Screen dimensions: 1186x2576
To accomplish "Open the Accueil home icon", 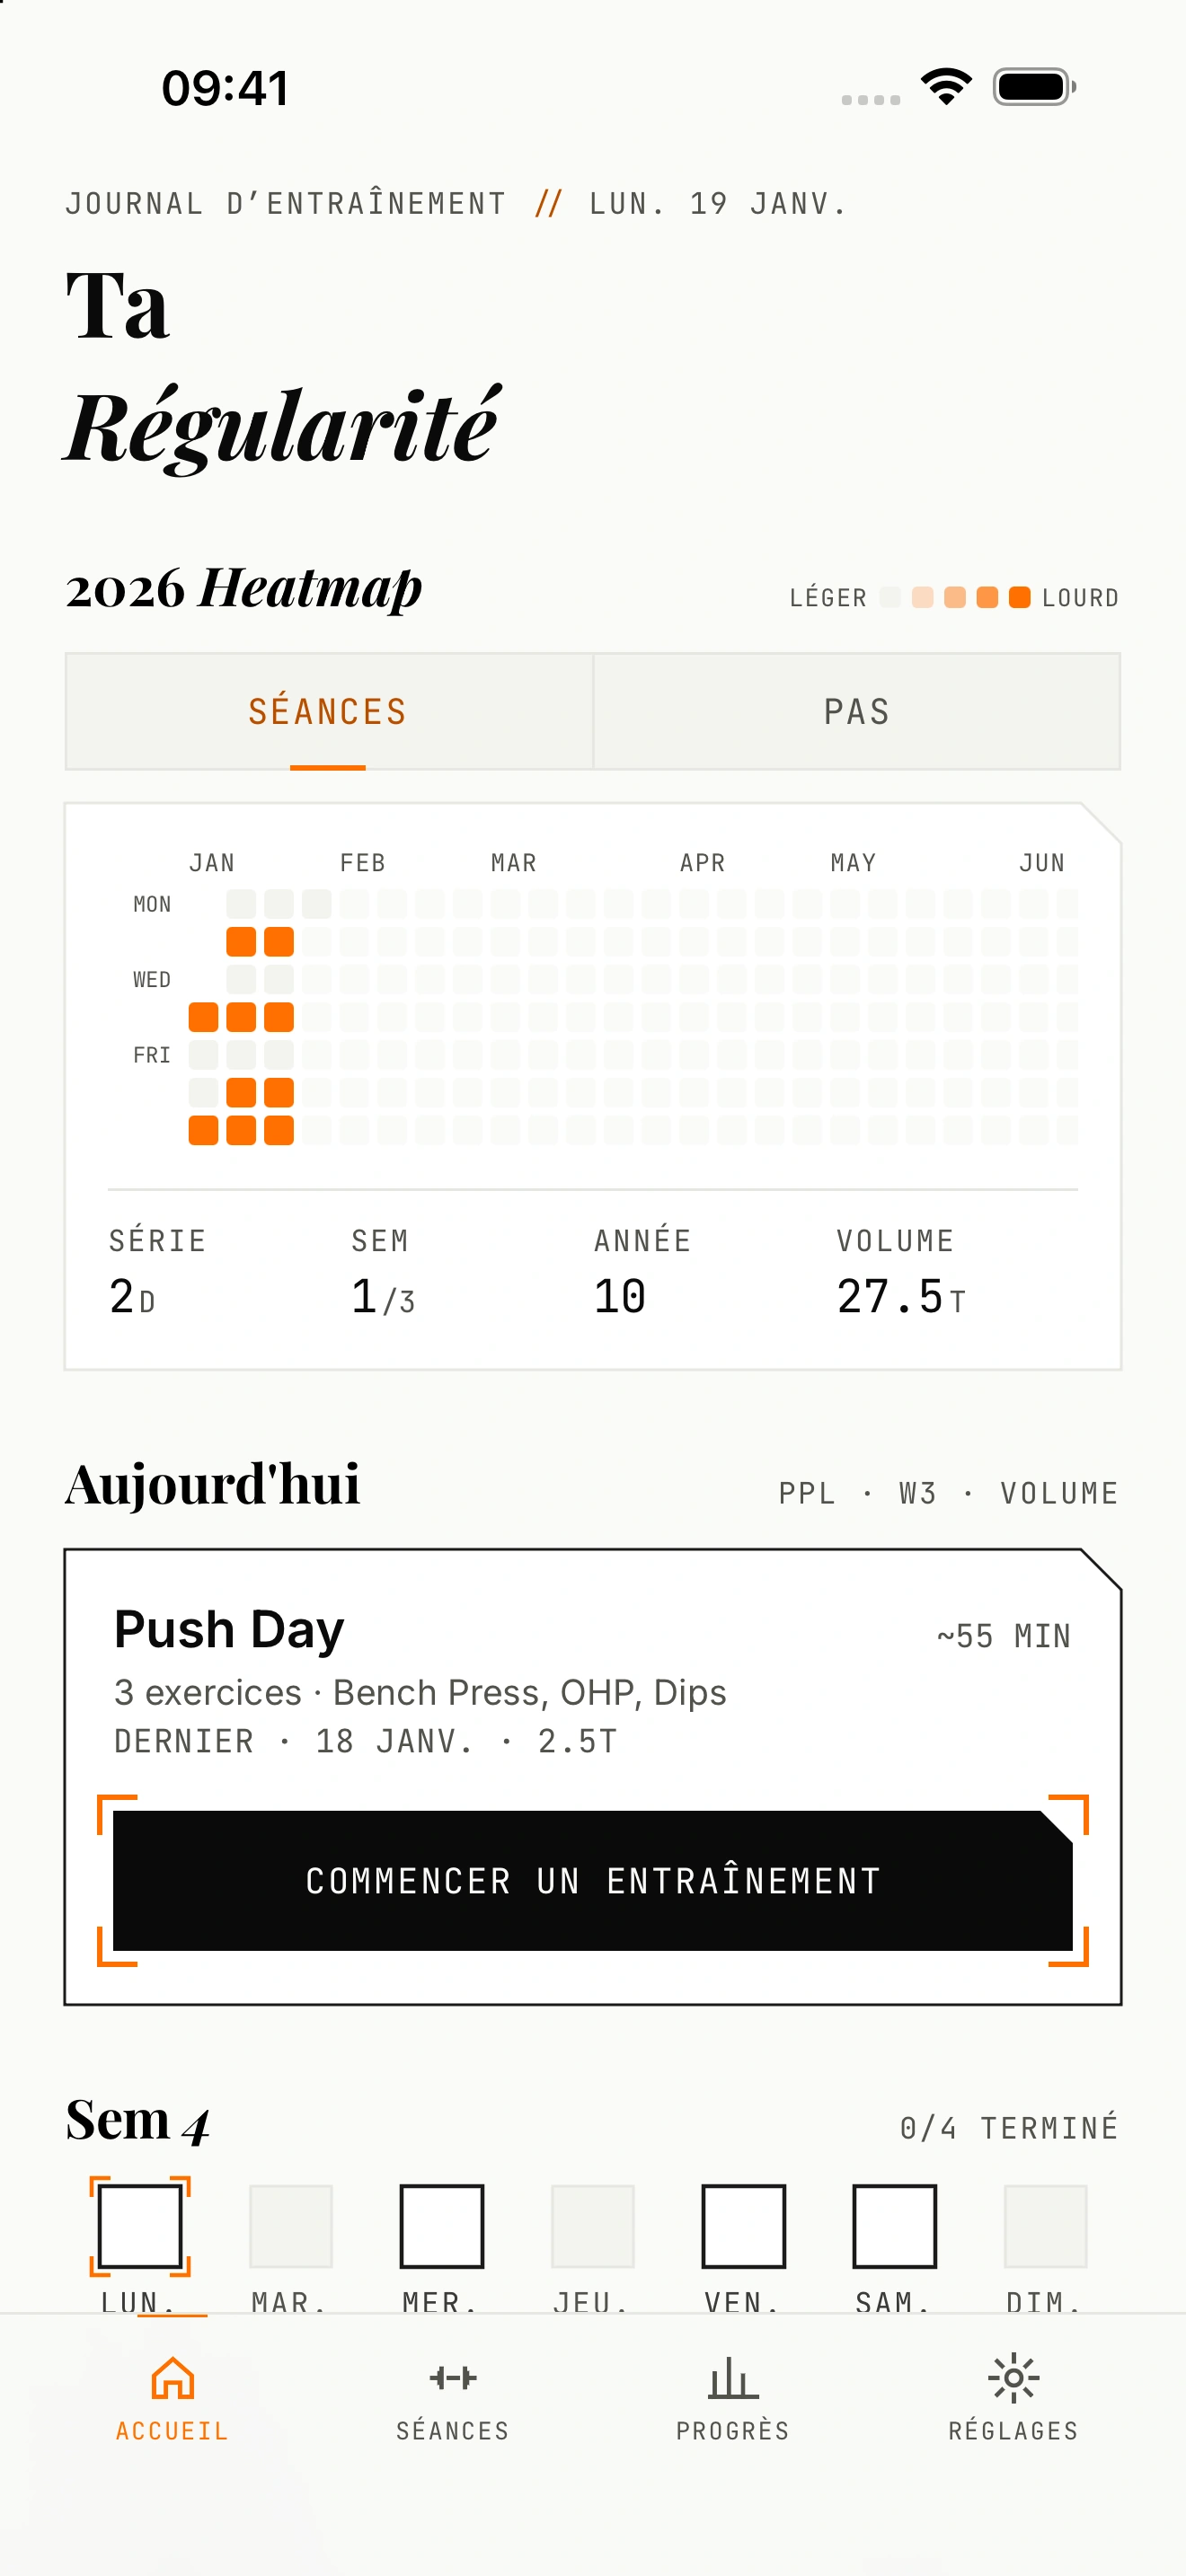I will point(172,2378).
